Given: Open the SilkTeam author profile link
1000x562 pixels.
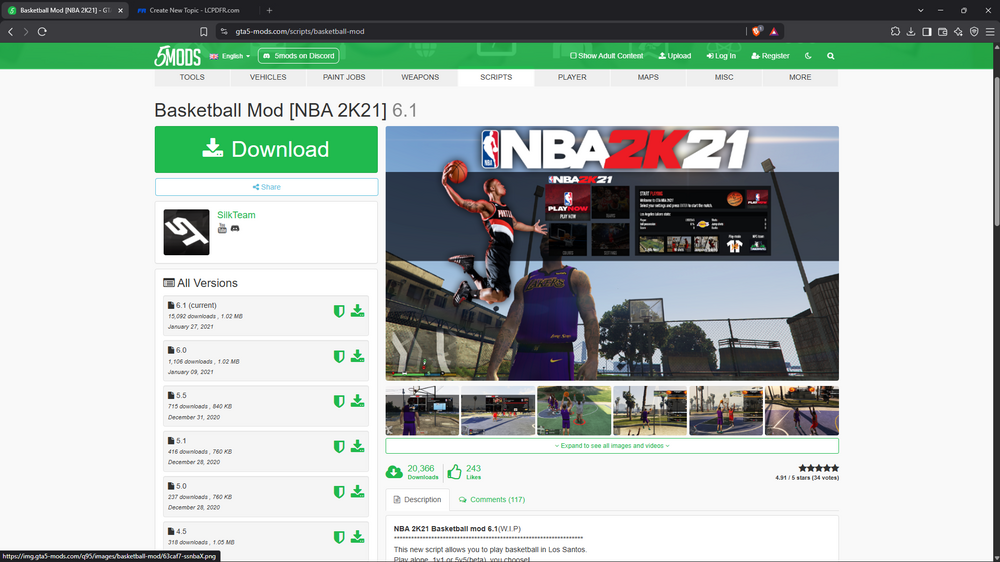Looking at the screenshot, I should coord(236,215).
